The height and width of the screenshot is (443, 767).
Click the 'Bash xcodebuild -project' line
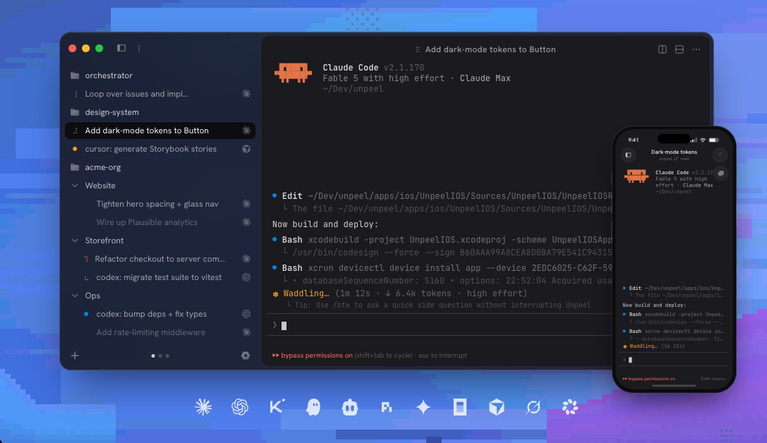point(442,240)
